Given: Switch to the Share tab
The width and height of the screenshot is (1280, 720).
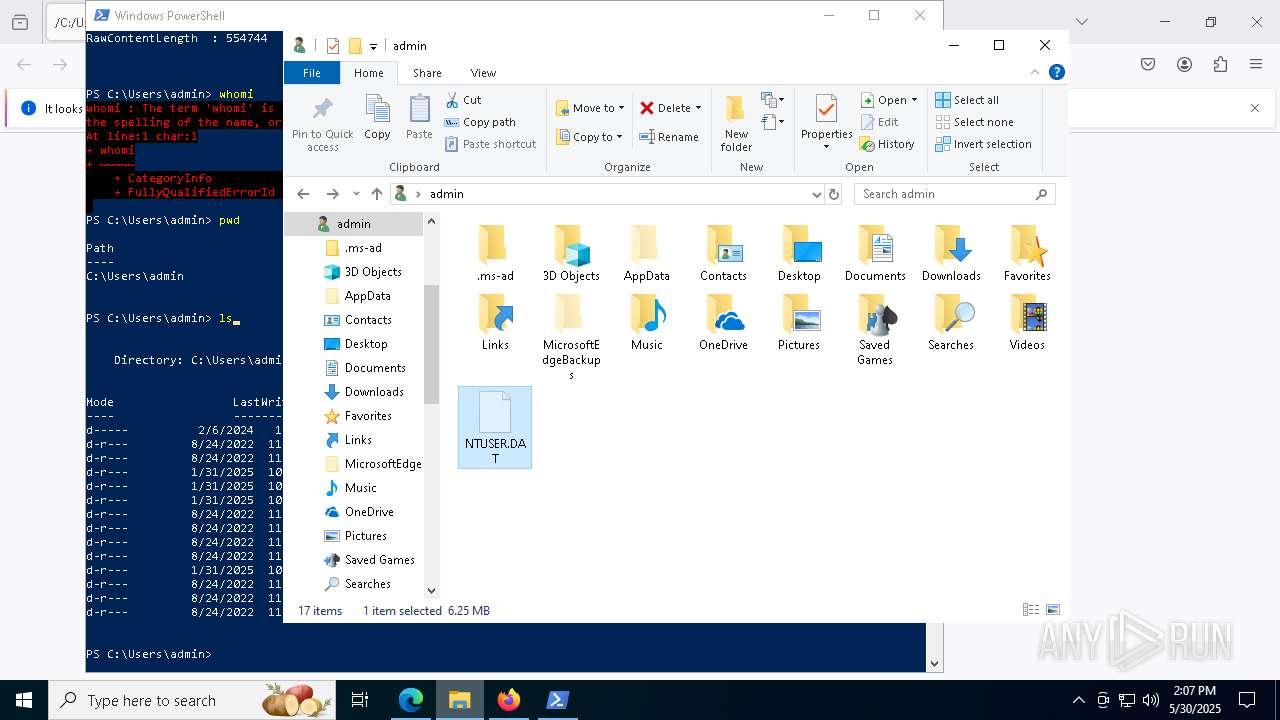Looking at the screenshot, I should [427, 73].
